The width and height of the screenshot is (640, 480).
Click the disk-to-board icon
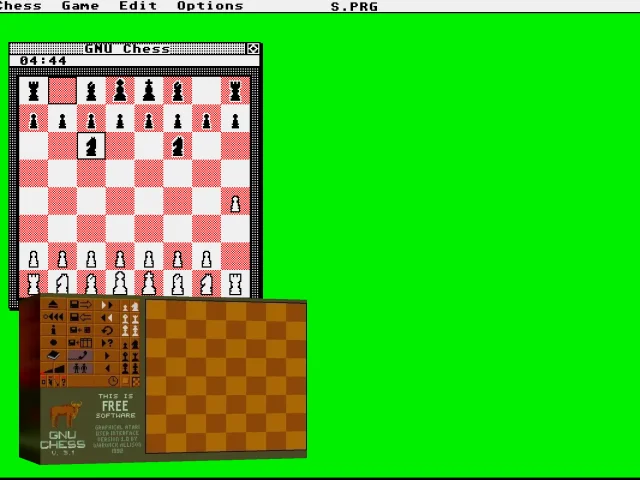pyautogui.click(x=80, y=330)
